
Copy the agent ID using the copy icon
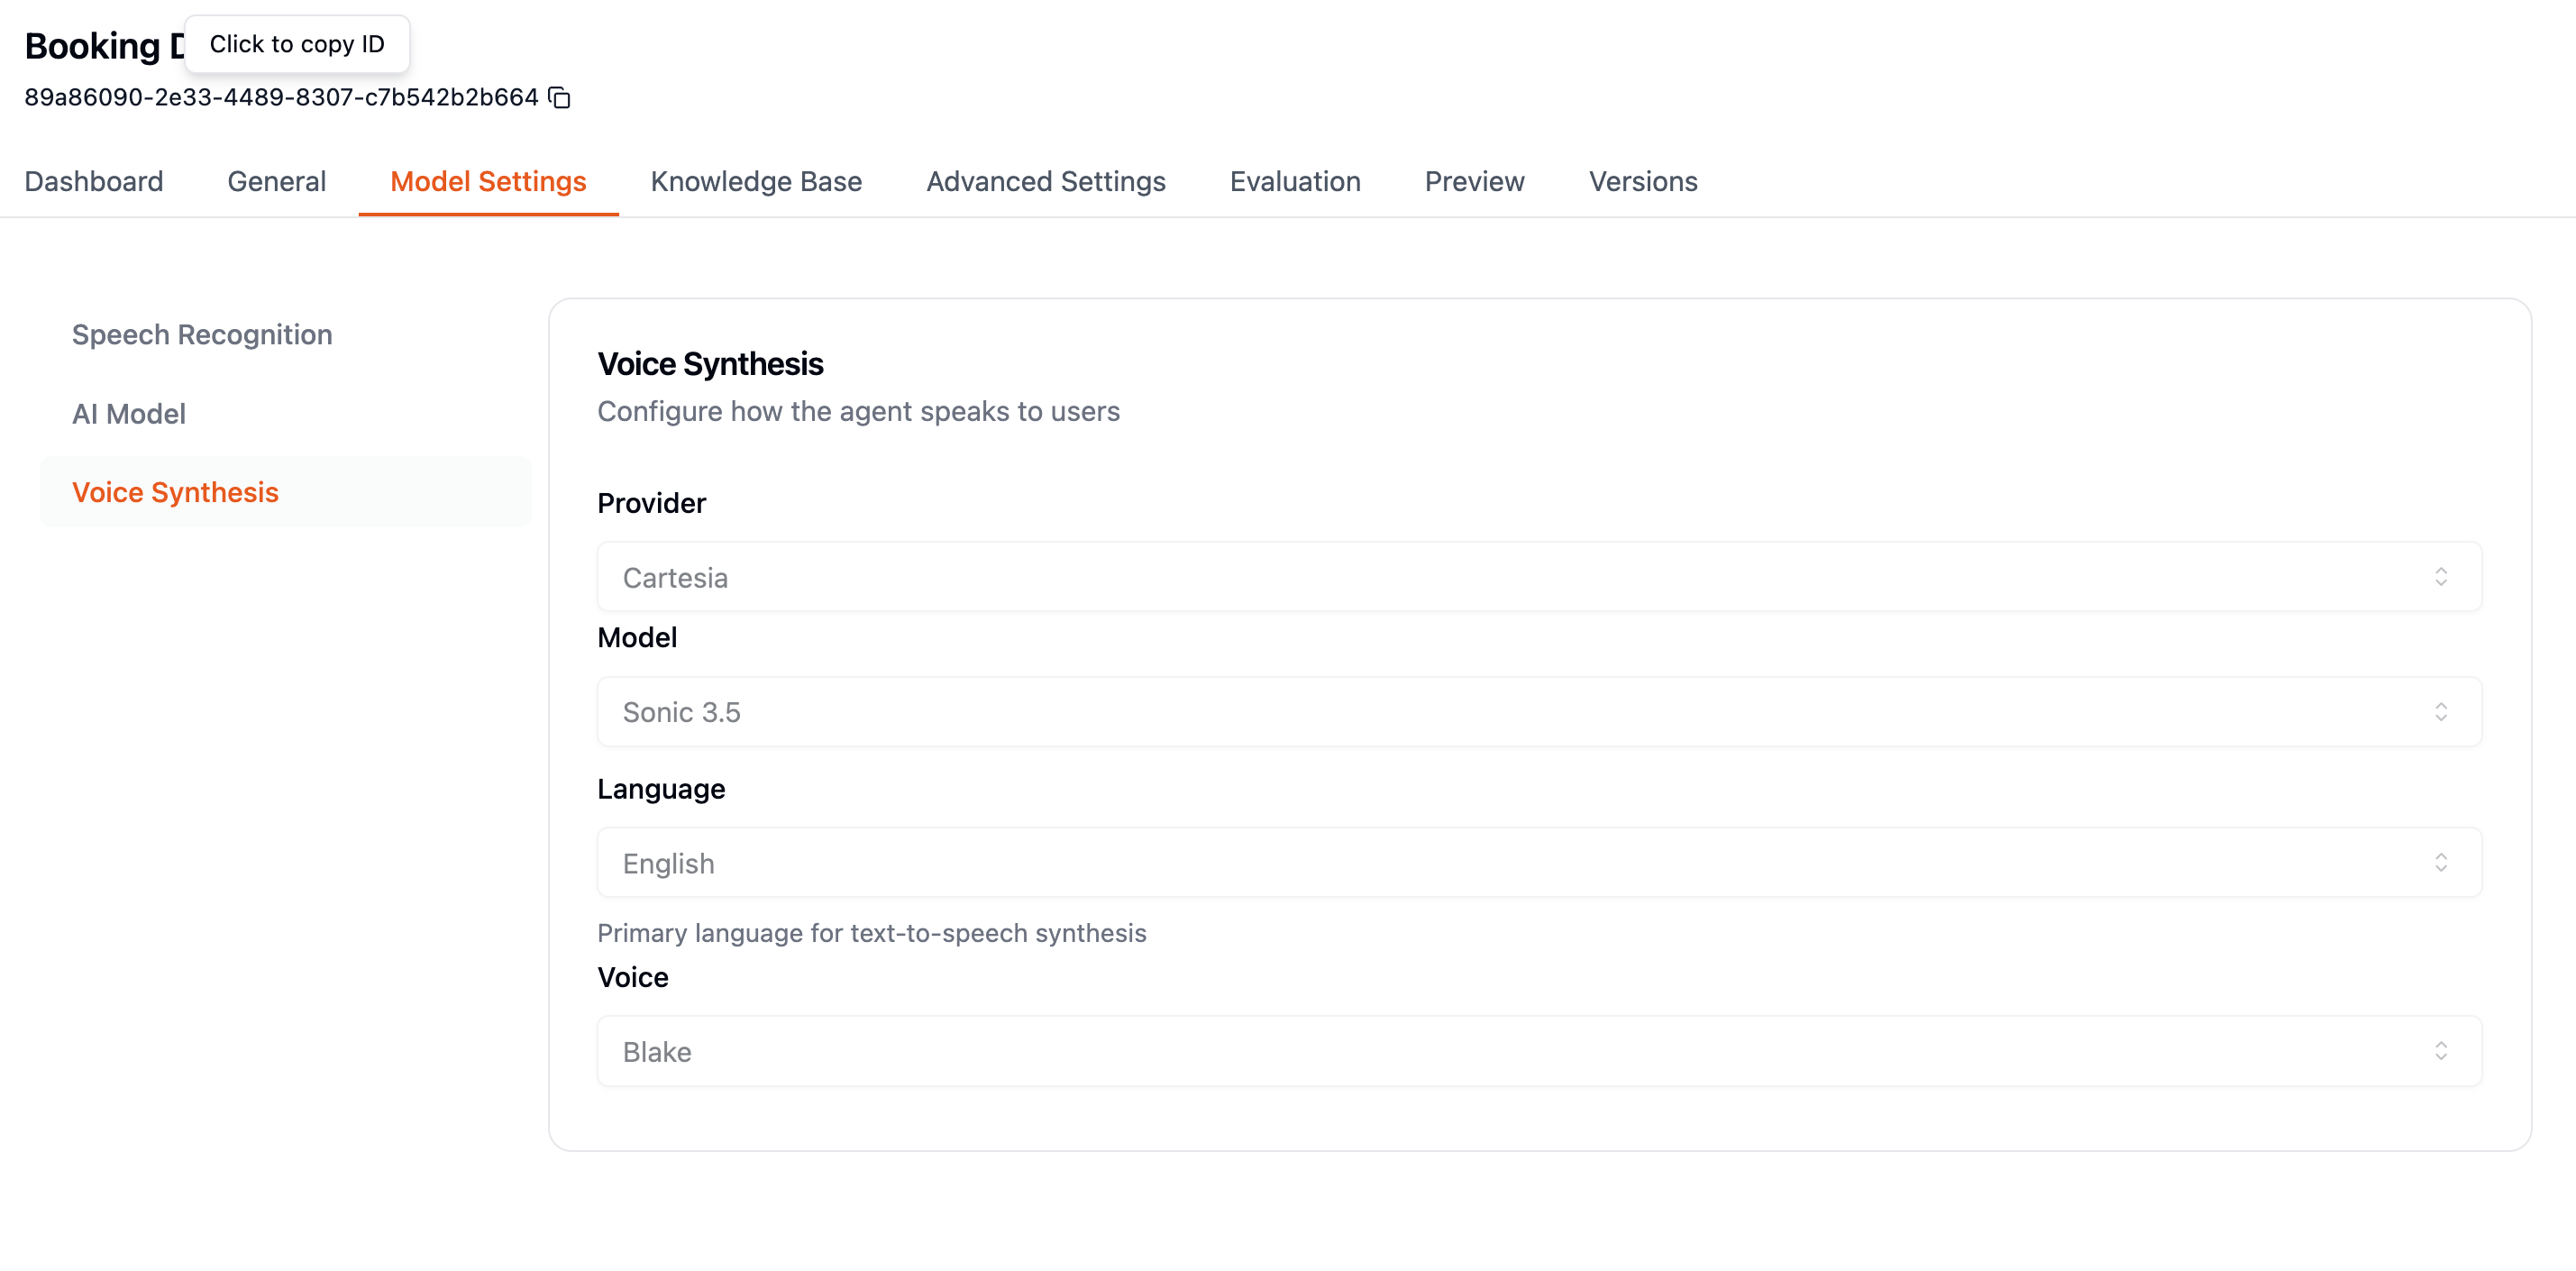(560, 98)
